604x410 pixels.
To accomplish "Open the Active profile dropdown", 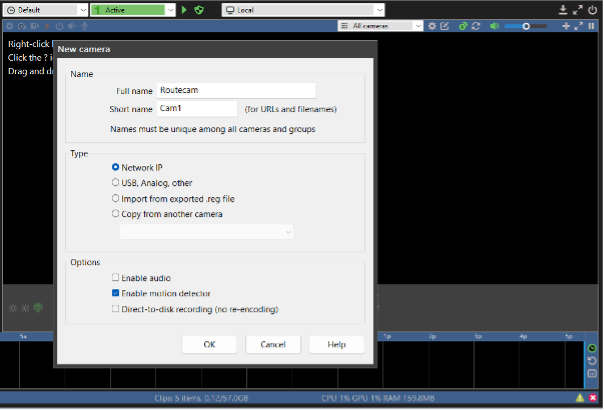I will (x=133, y=10).
